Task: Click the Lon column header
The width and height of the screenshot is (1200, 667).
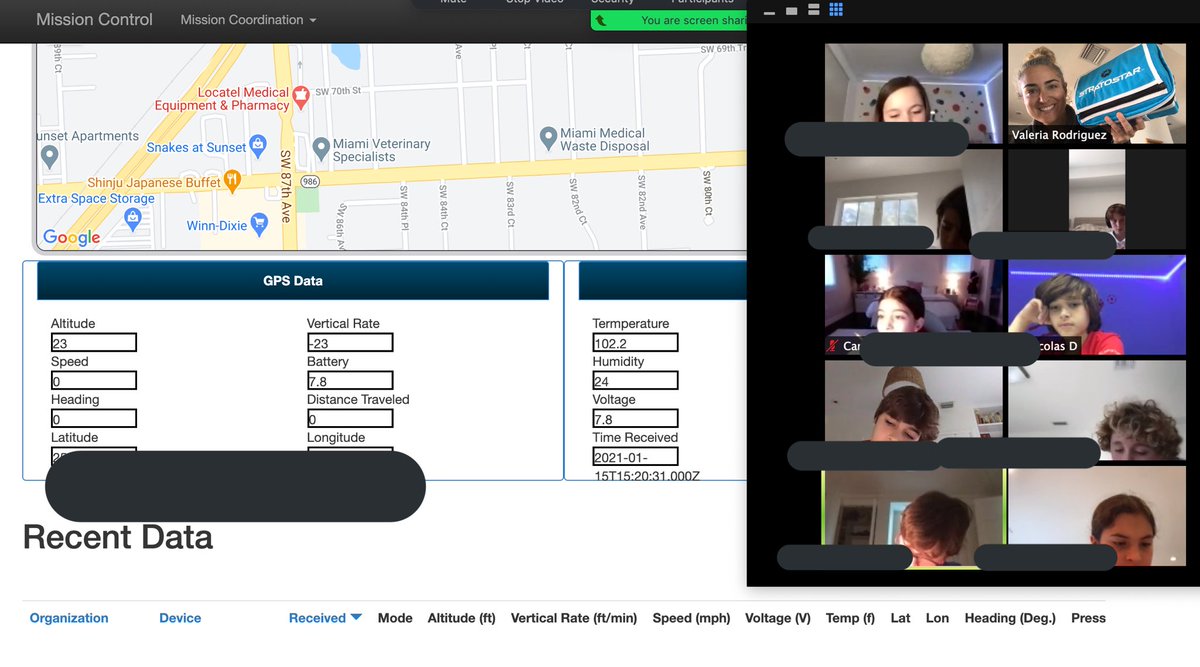Action: pos(937,618)
